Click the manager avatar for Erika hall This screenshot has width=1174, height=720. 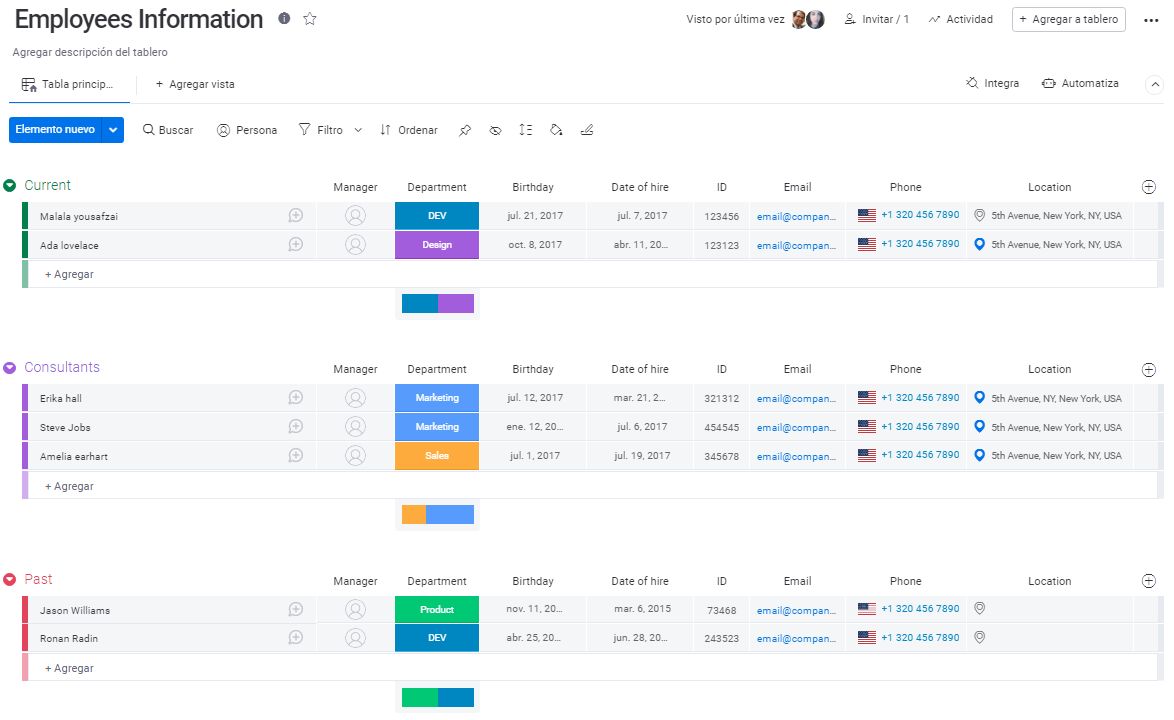[355, 398]
